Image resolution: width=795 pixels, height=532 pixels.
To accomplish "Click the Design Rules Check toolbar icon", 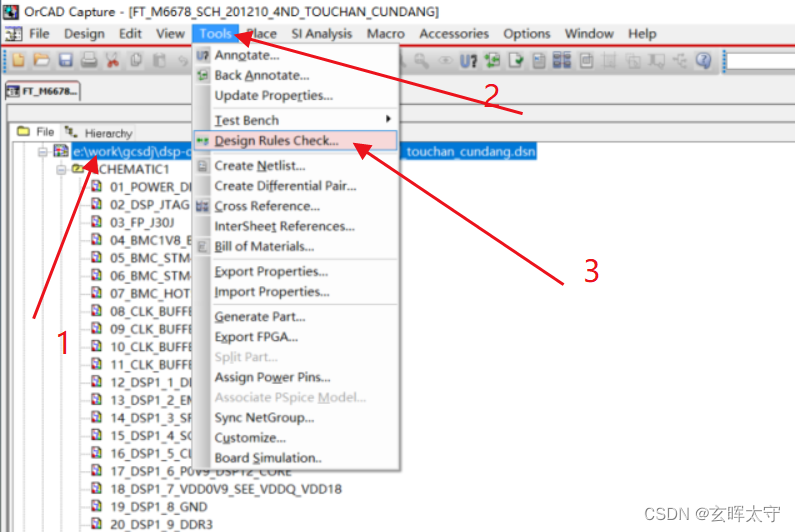I will click(515, 61).
